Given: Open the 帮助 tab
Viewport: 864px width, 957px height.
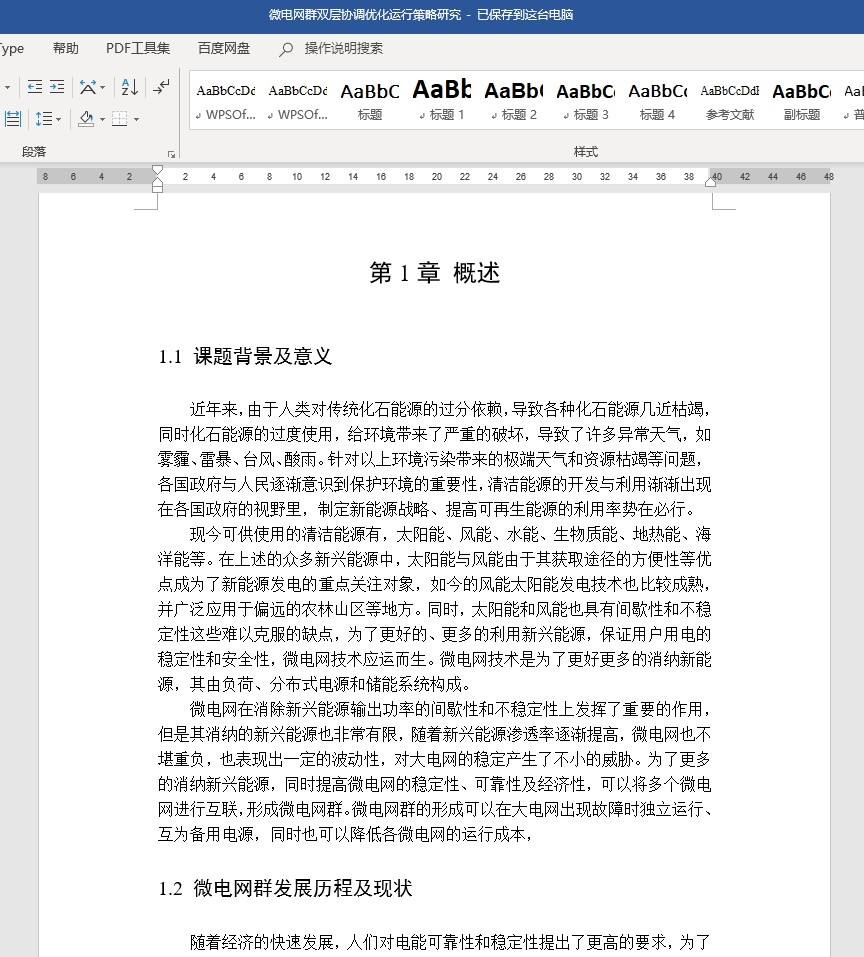Looking at the screenshot, I should pos(66,48).
